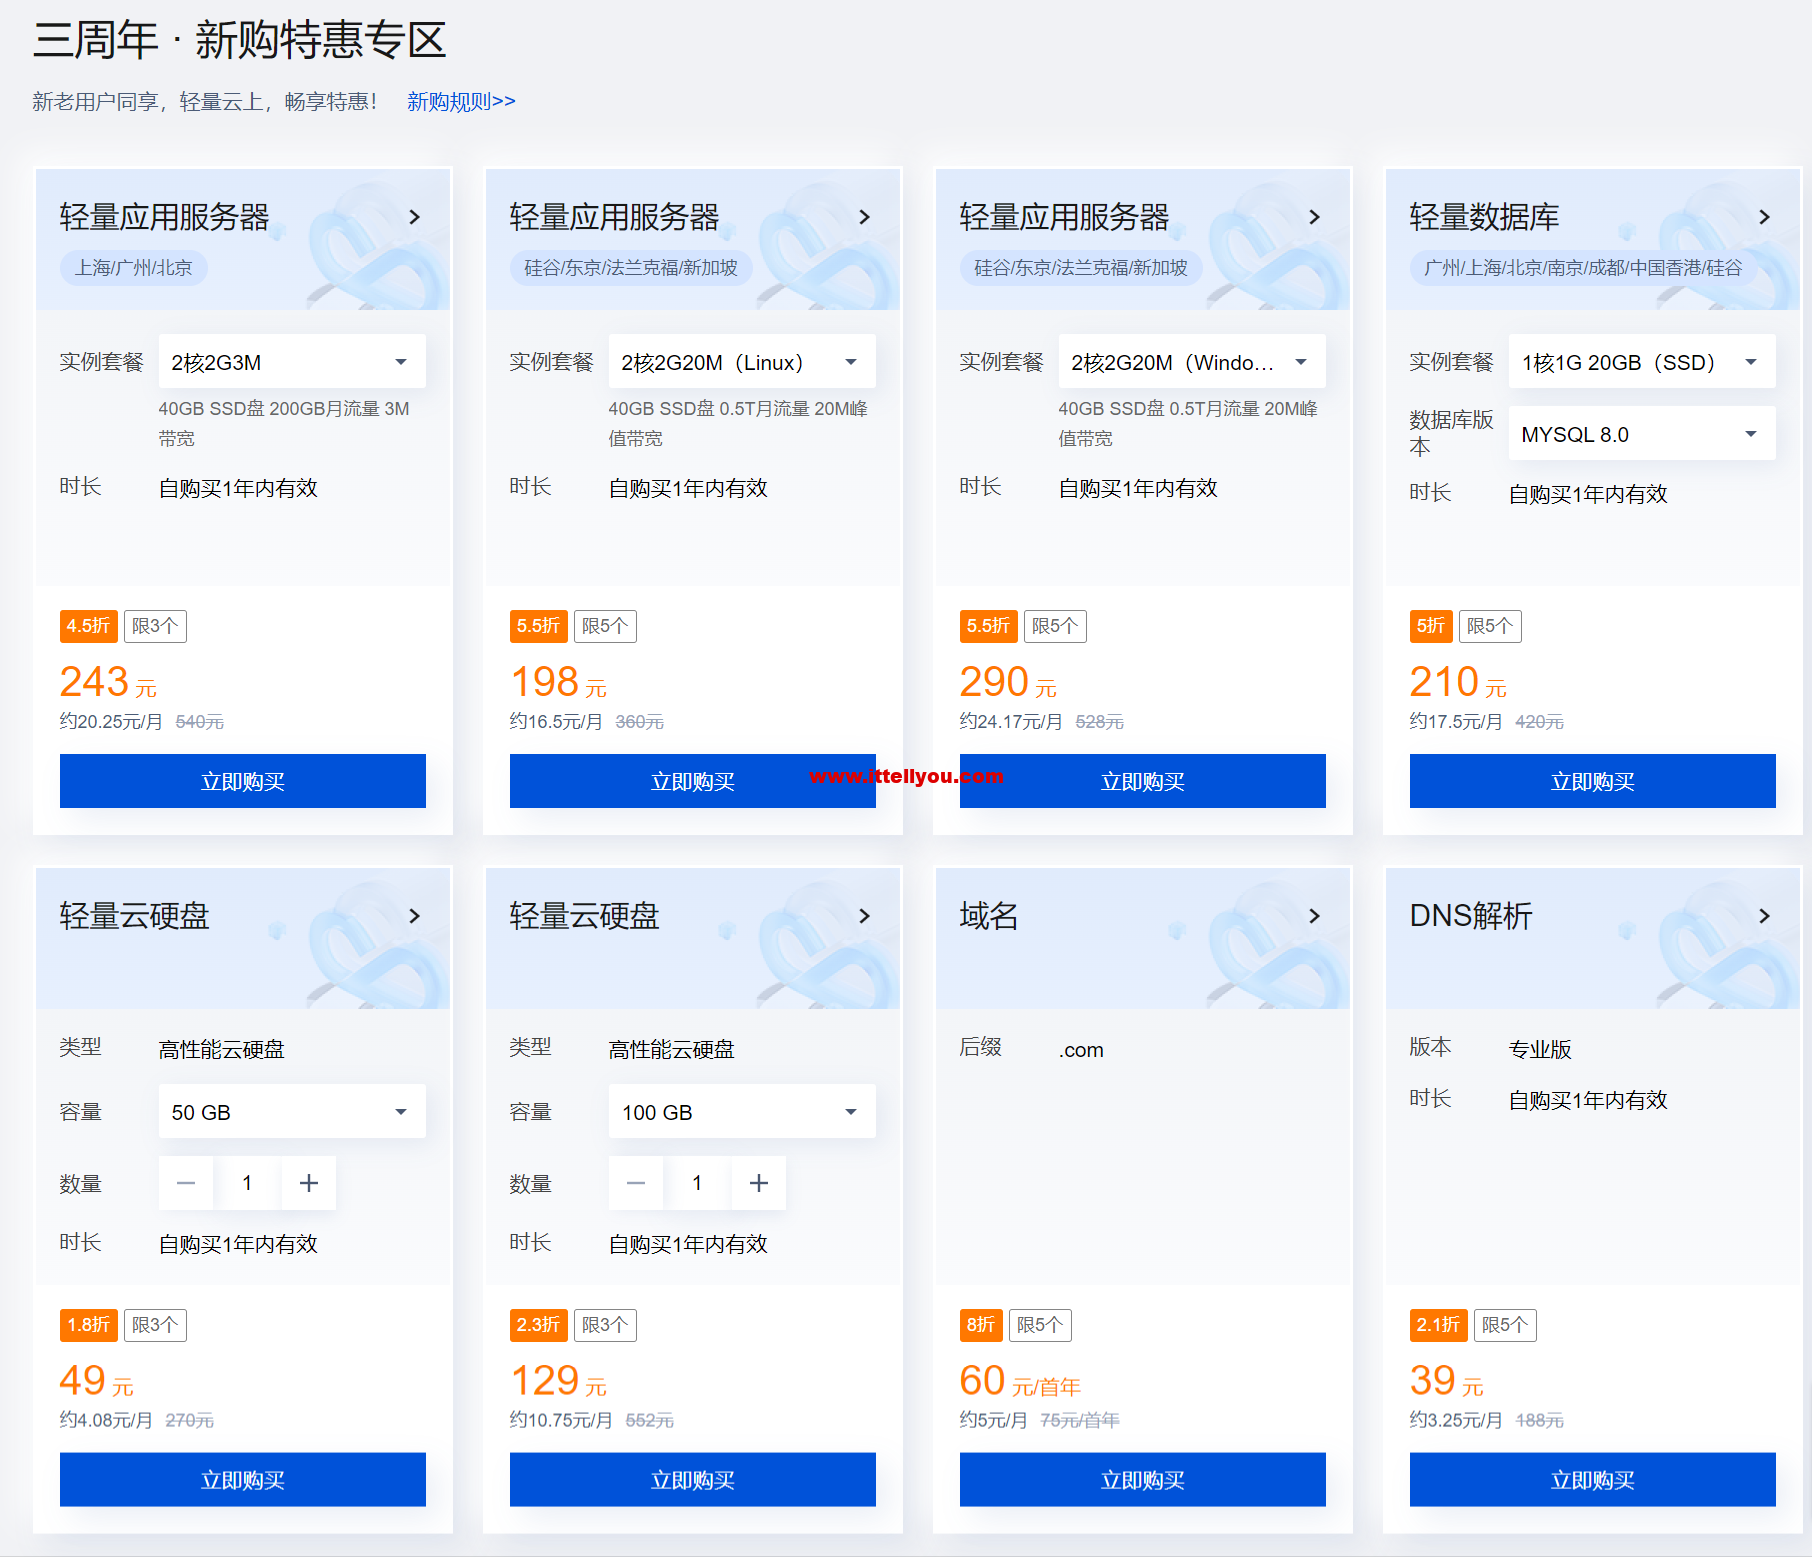The width and height of the screenshot is (1812, 1557).
Task: Purchase the 39元 DNS解析 plan
Action: click(1592, 1480)
